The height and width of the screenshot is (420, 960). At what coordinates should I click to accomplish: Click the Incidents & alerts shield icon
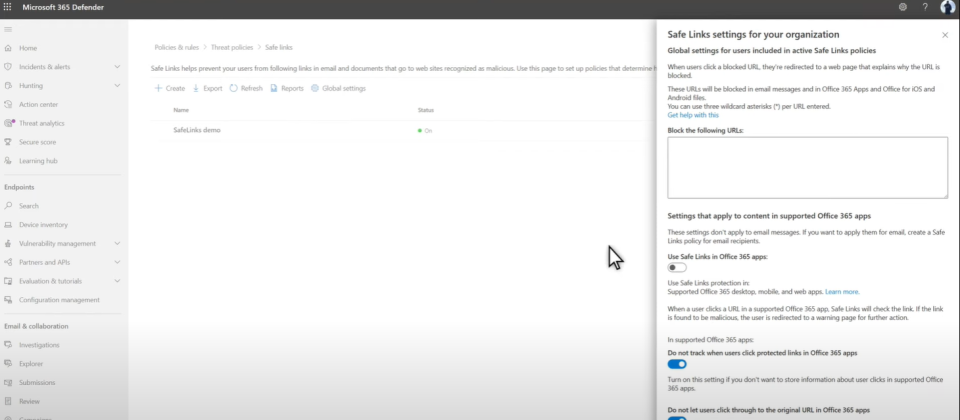[x=8, y=67]
